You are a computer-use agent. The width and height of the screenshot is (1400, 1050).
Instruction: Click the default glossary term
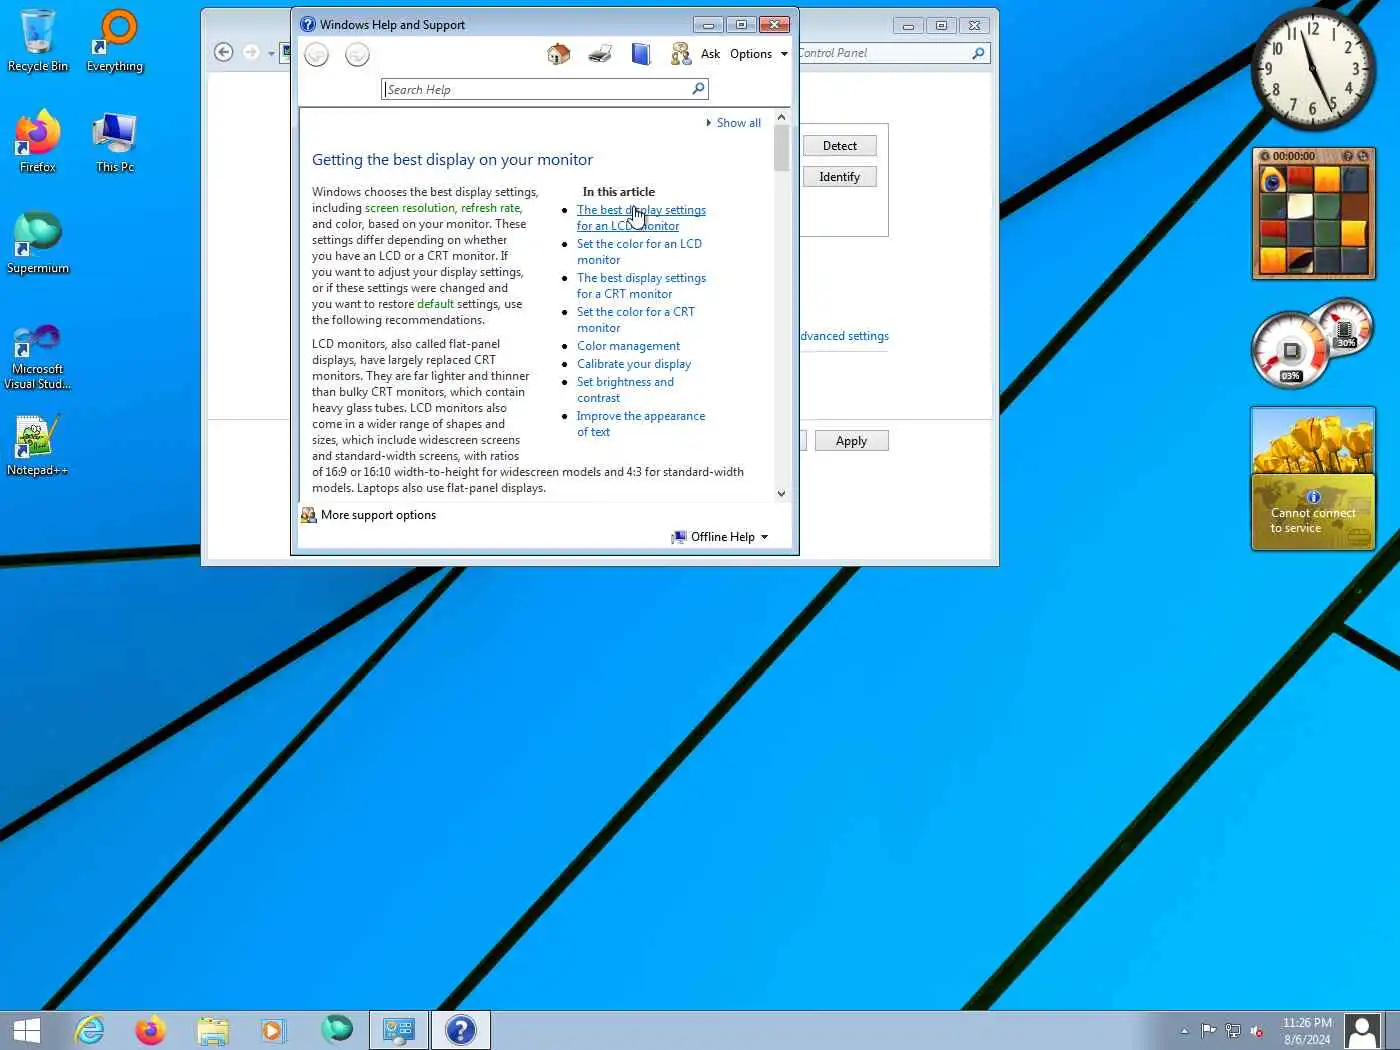(x=435, y=304)
